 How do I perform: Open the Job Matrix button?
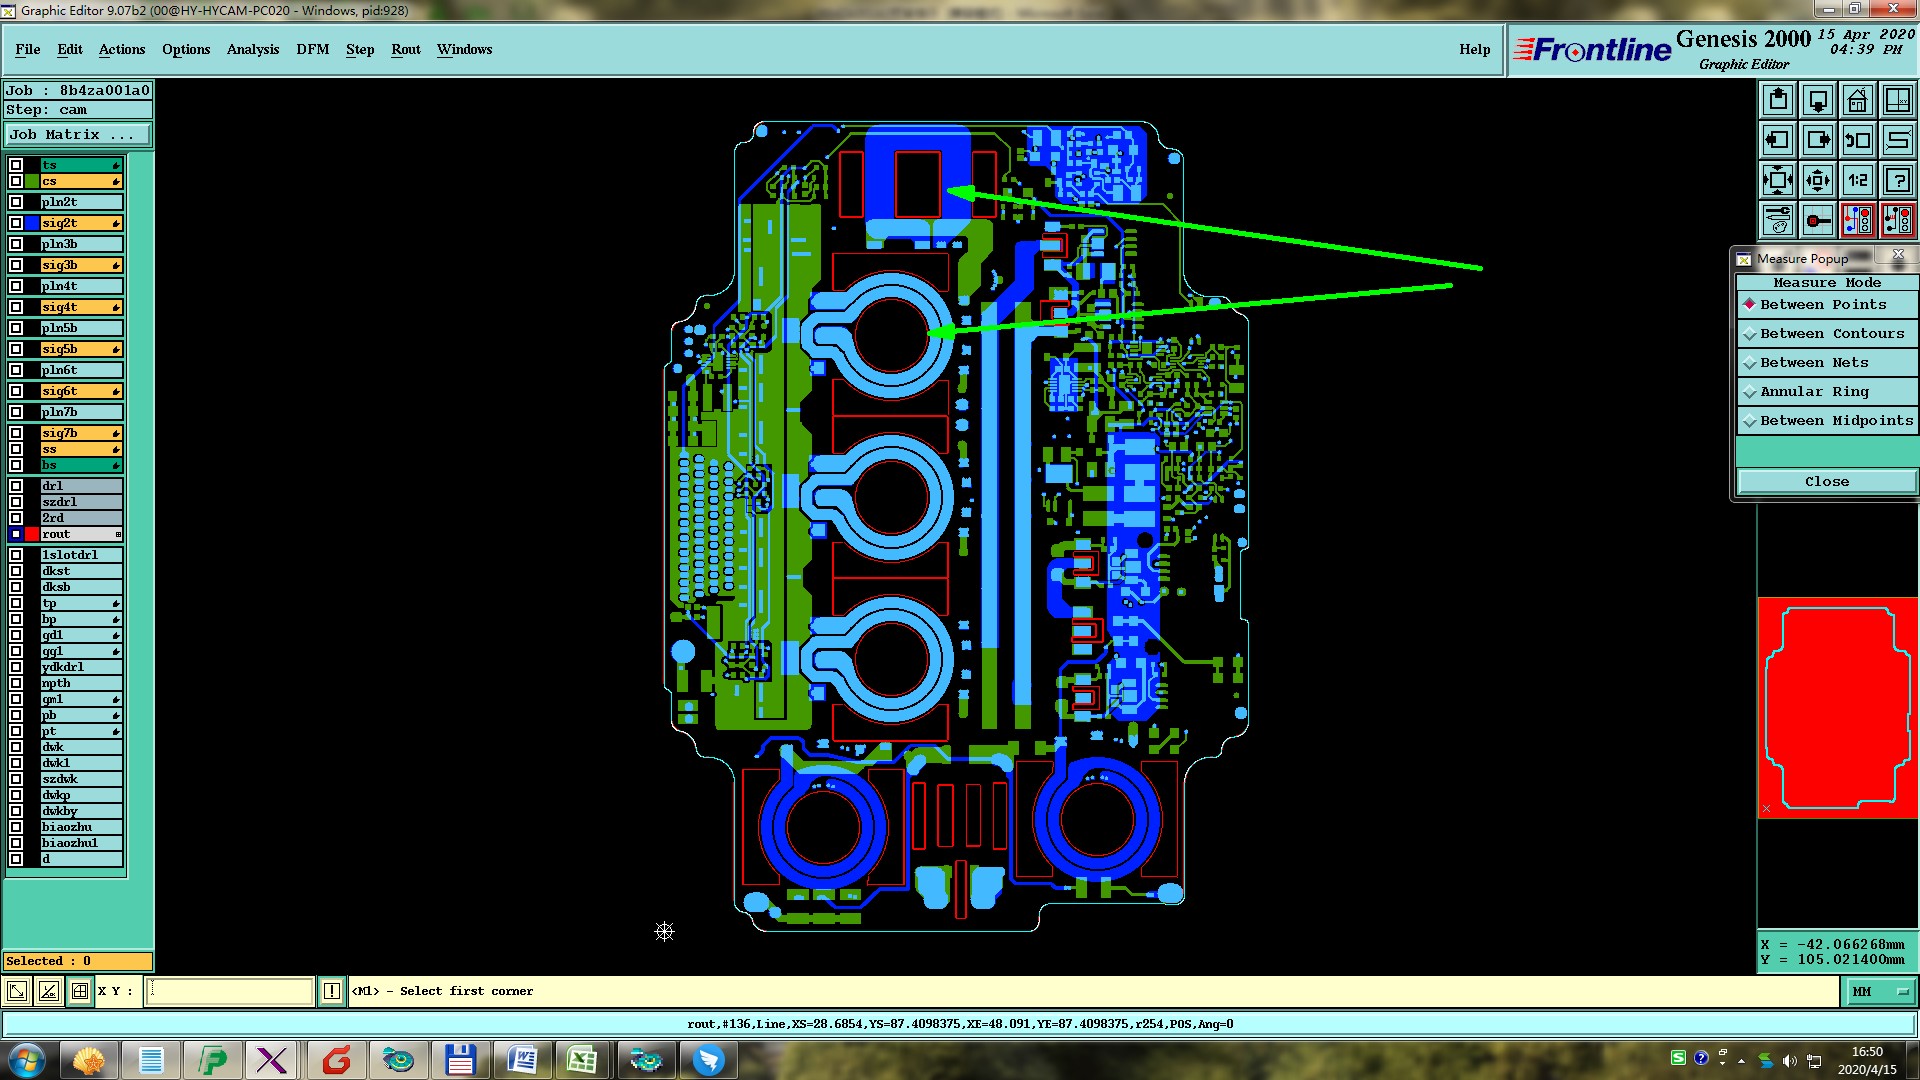pos(78,134)
